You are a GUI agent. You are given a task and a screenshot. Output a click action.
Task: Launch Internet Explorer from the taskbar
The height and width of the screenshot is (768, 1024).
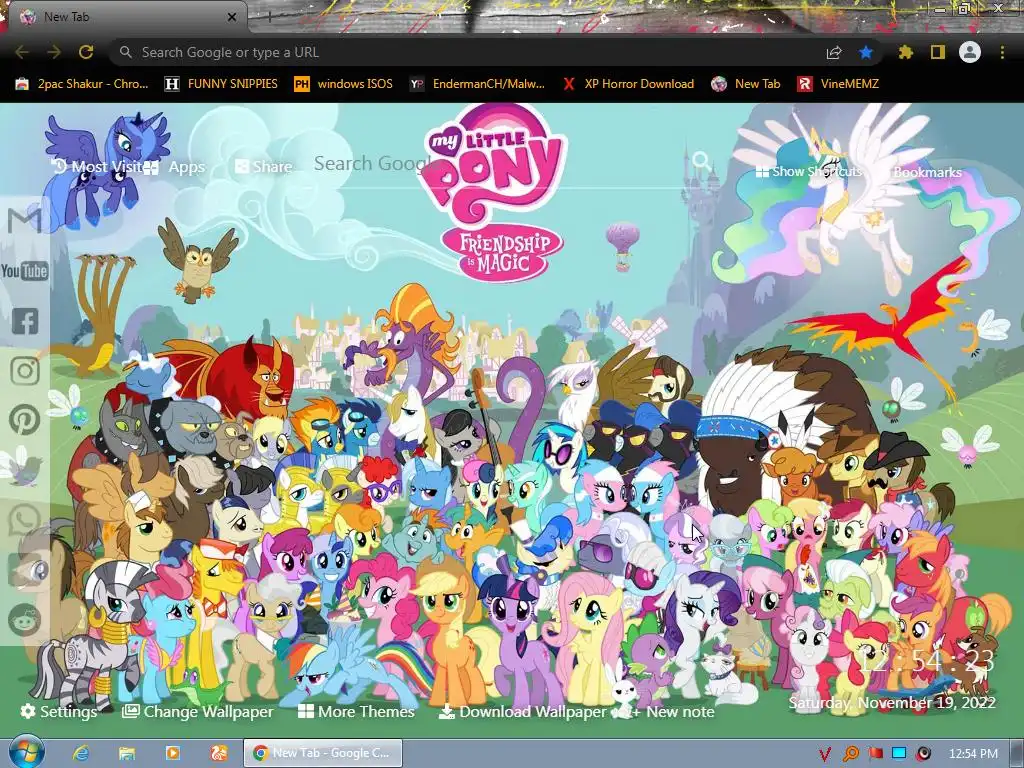click(81, 753)
